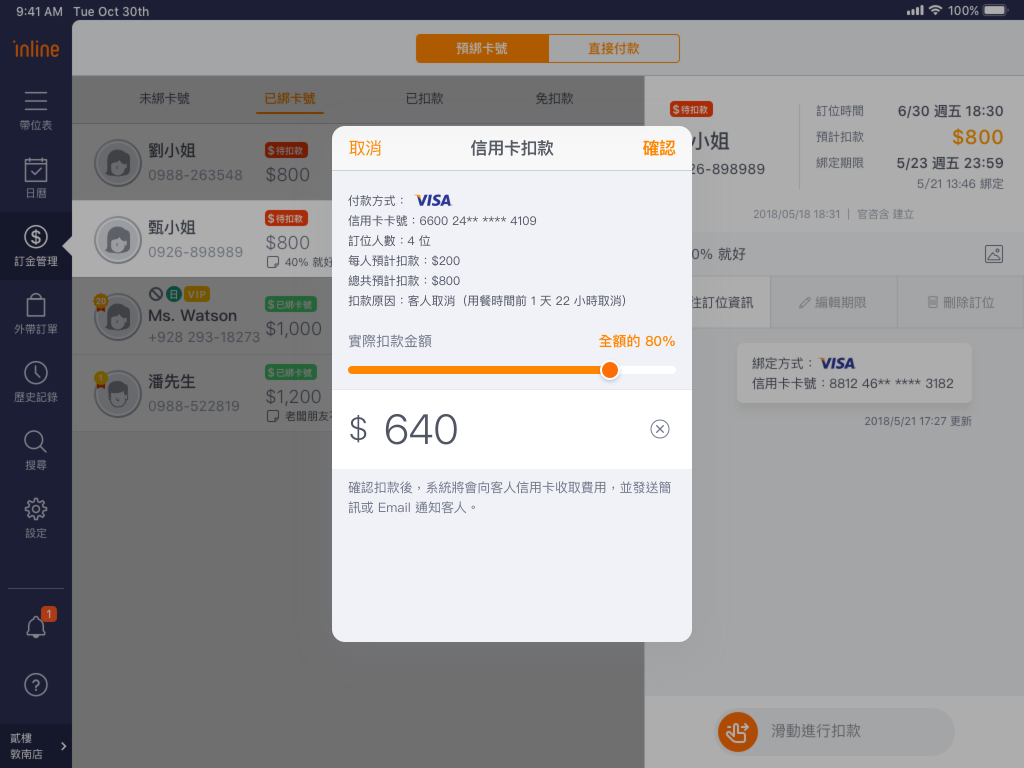Open the 帶位表 seating list icon
The width and height of the screenshot is (1024, 768).
36,102
